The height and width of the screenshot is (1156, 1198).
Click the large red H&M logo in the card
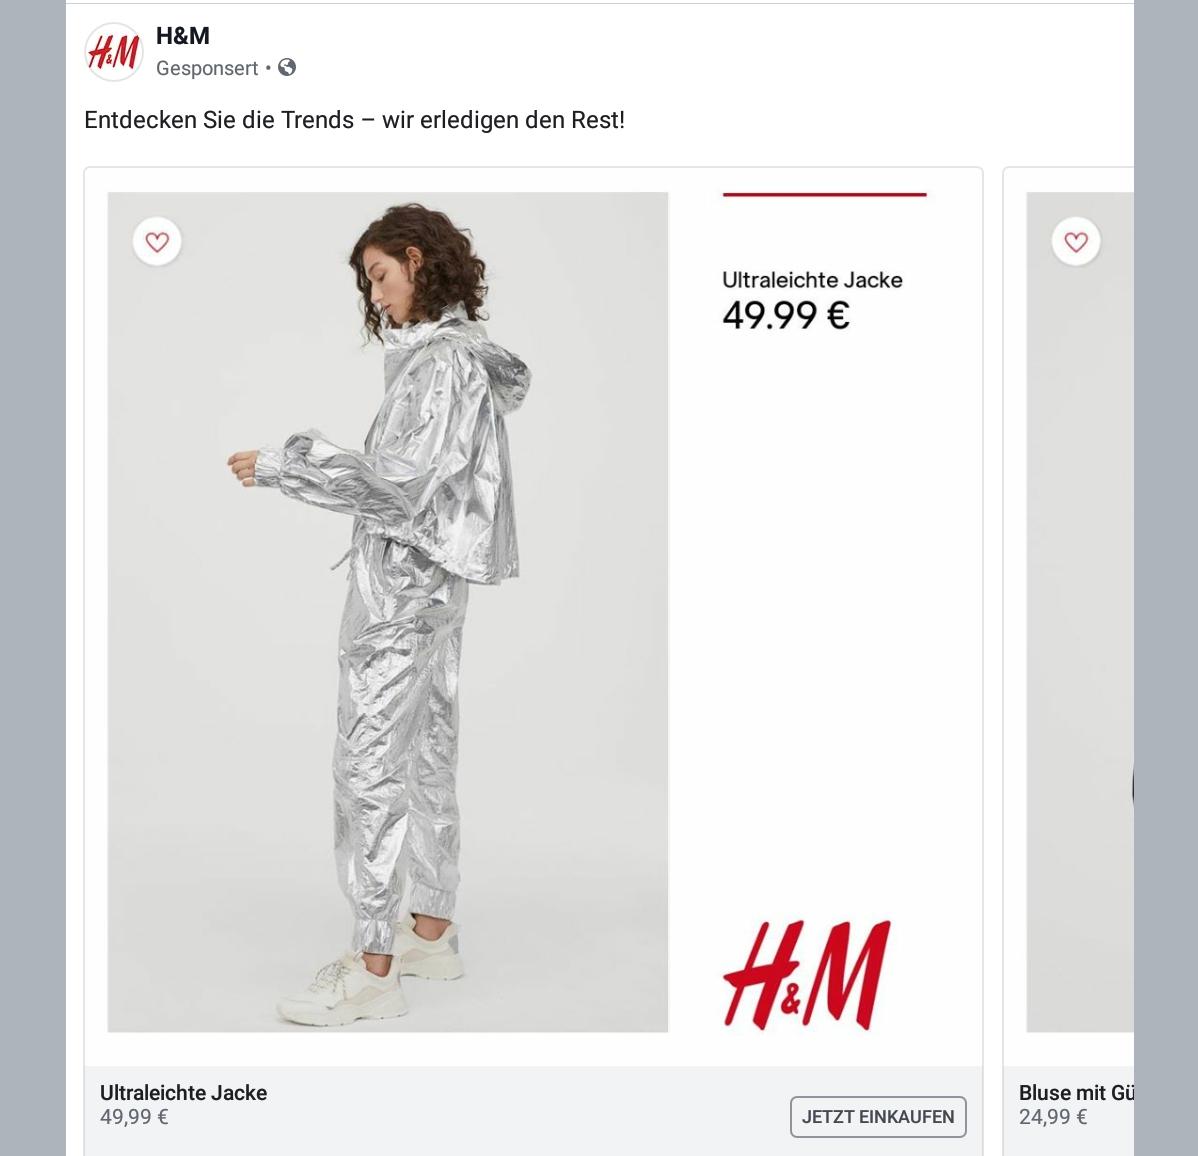[x=807, y=975]
